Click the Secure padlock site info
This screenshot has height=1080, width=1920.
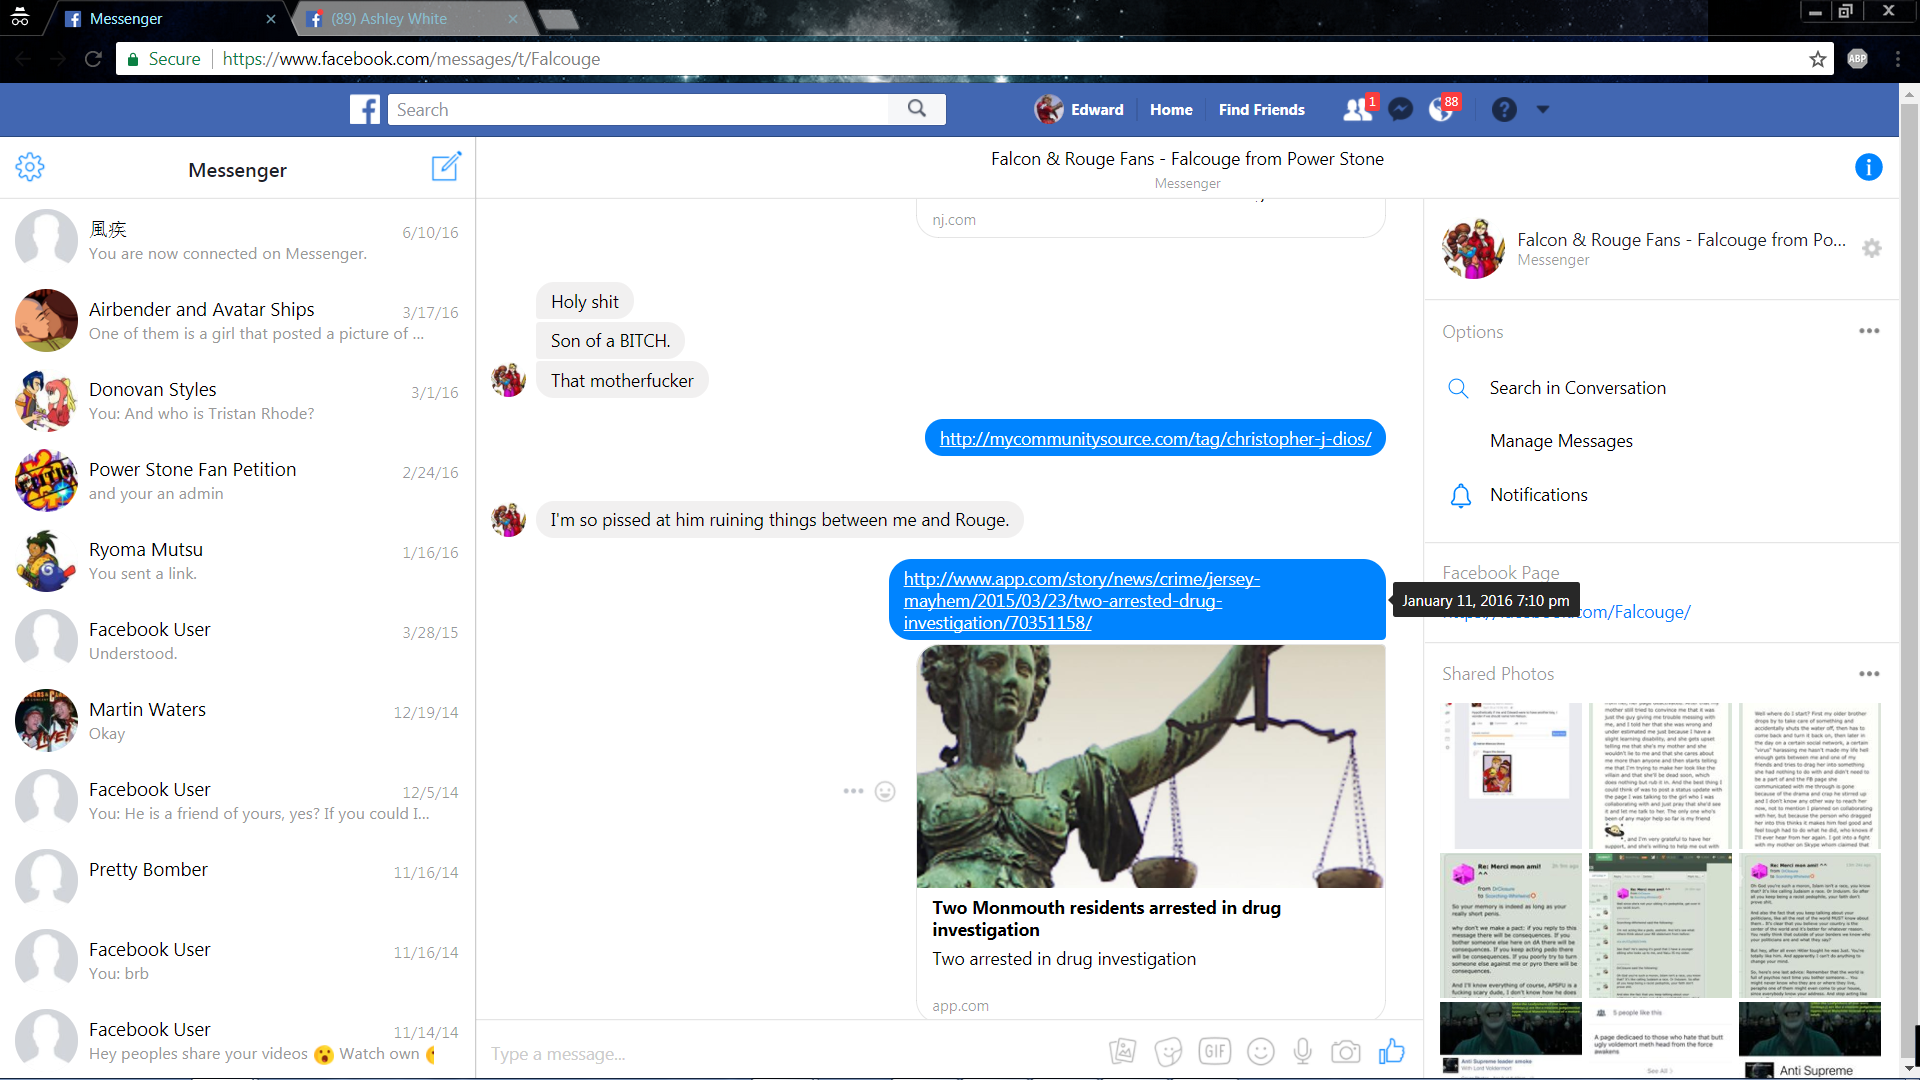163,59
